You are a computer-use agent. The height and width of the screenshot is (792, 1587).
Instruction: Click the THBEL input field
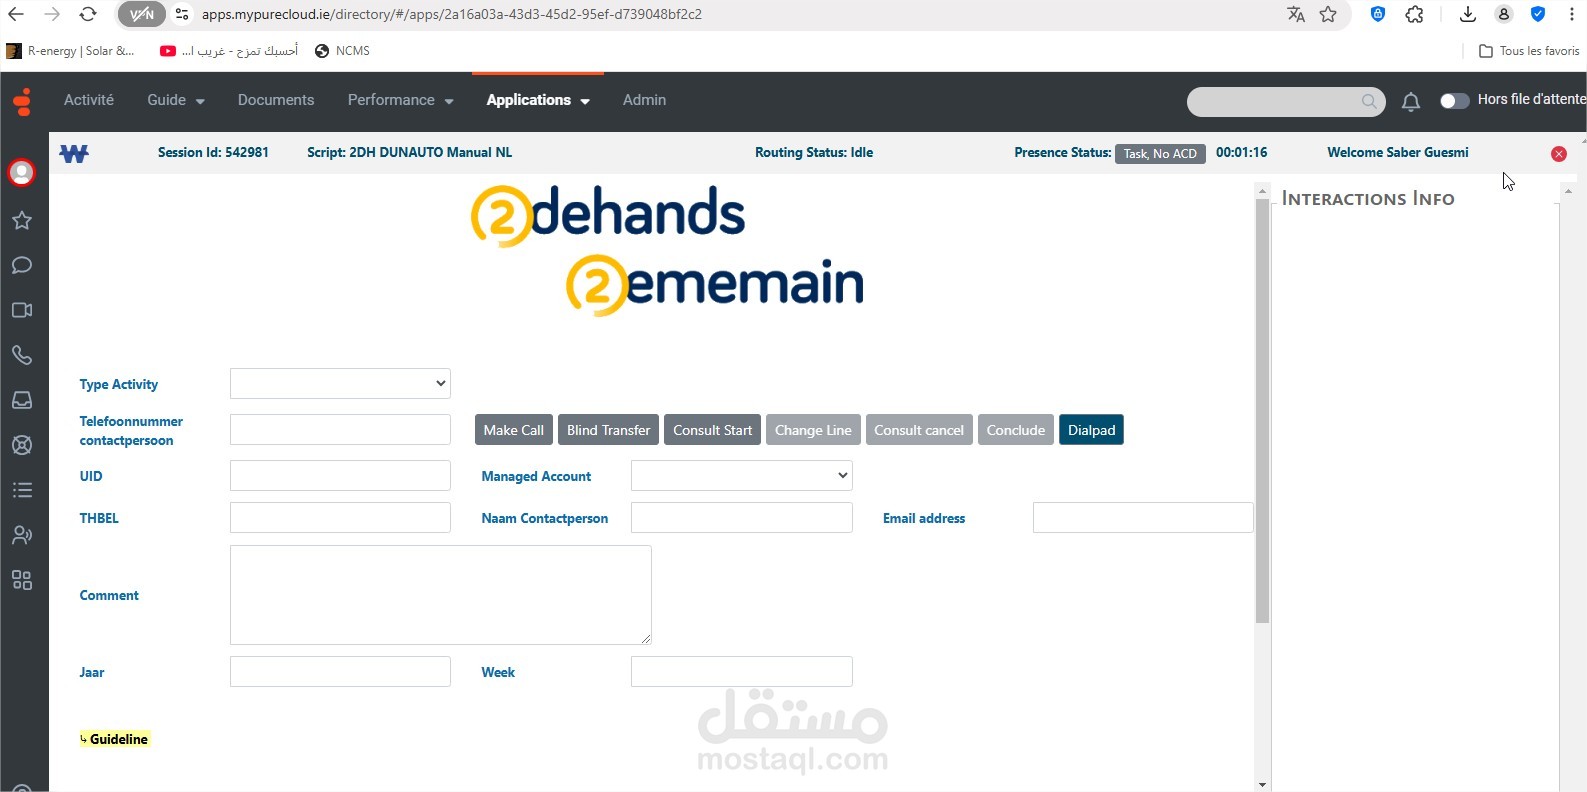click(340, 518)
